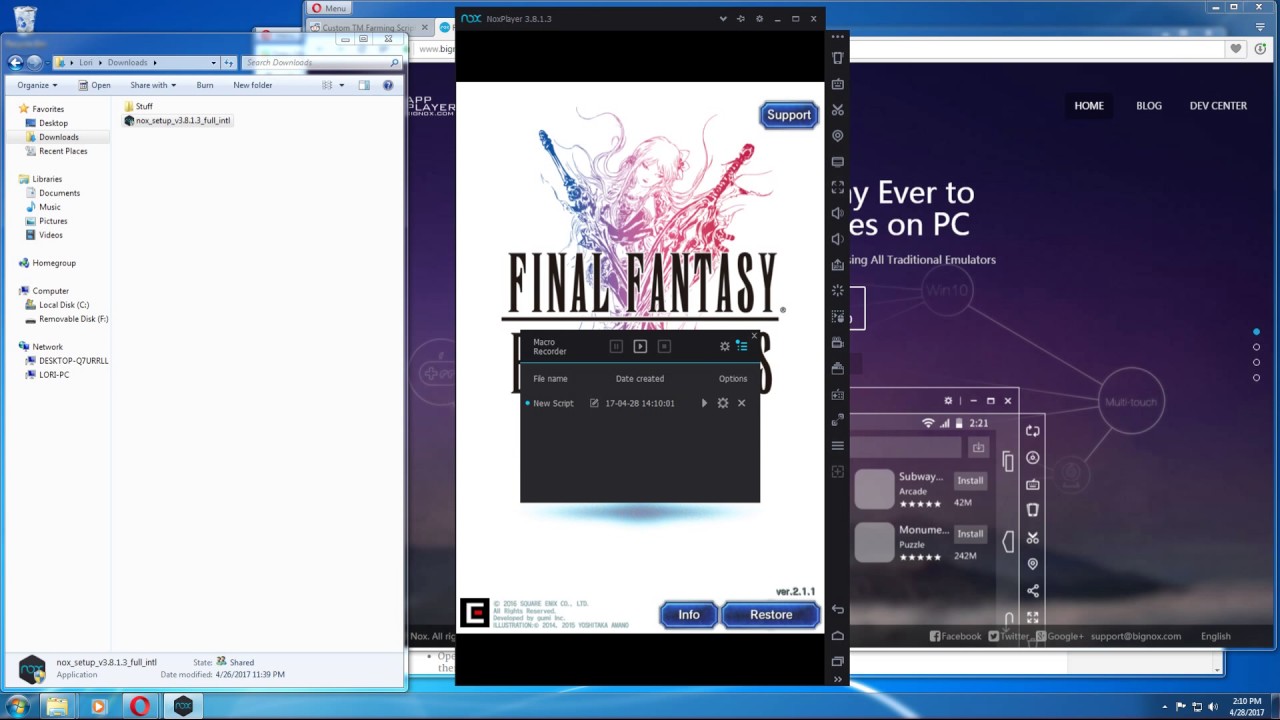Click Burn in Explorer toolbar
1280x720 pixels.
click(205, 85)
